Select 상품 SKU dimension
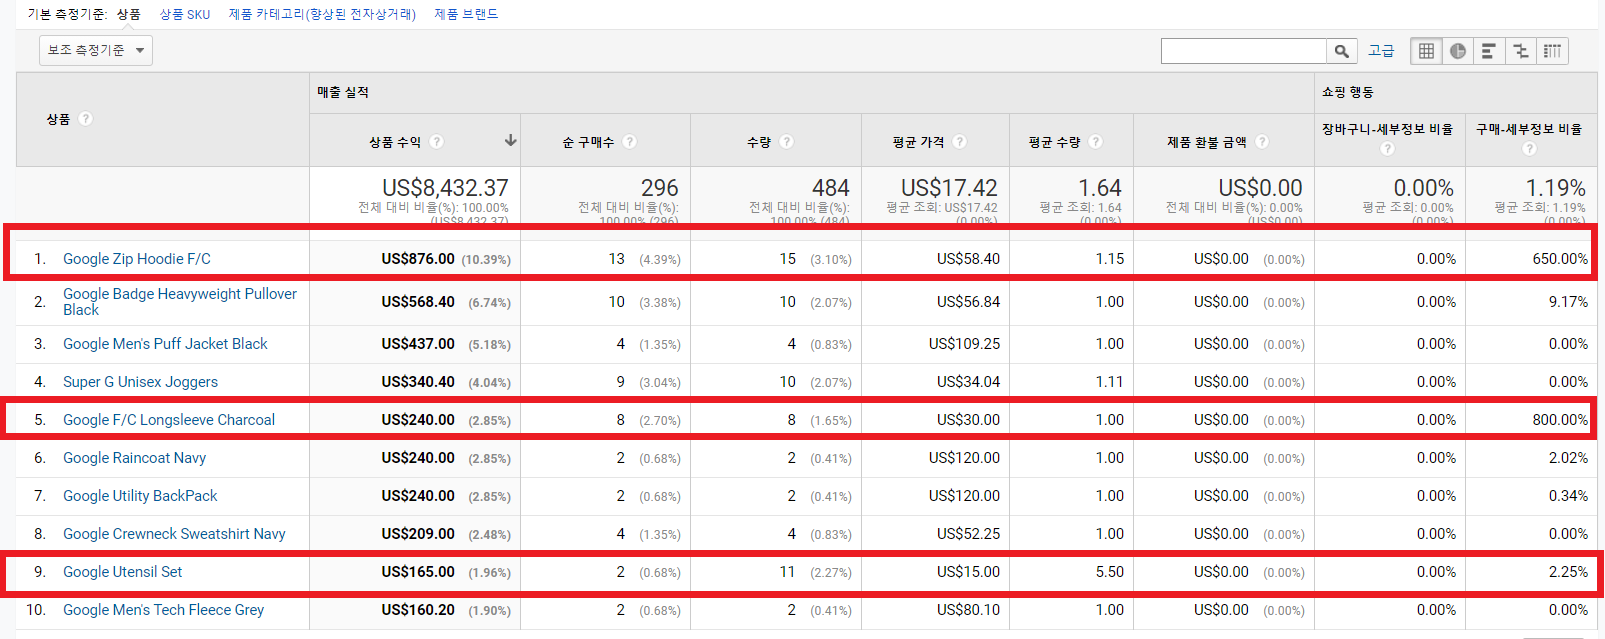The width and height of the screenshot is (1605, 639). tap(185, 14)
